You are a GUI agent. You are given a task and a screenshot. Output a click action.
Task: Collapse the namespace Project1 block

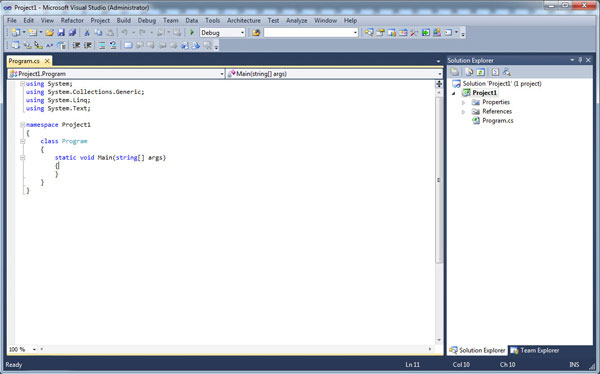pyautogui.click(x=22, y=124)
